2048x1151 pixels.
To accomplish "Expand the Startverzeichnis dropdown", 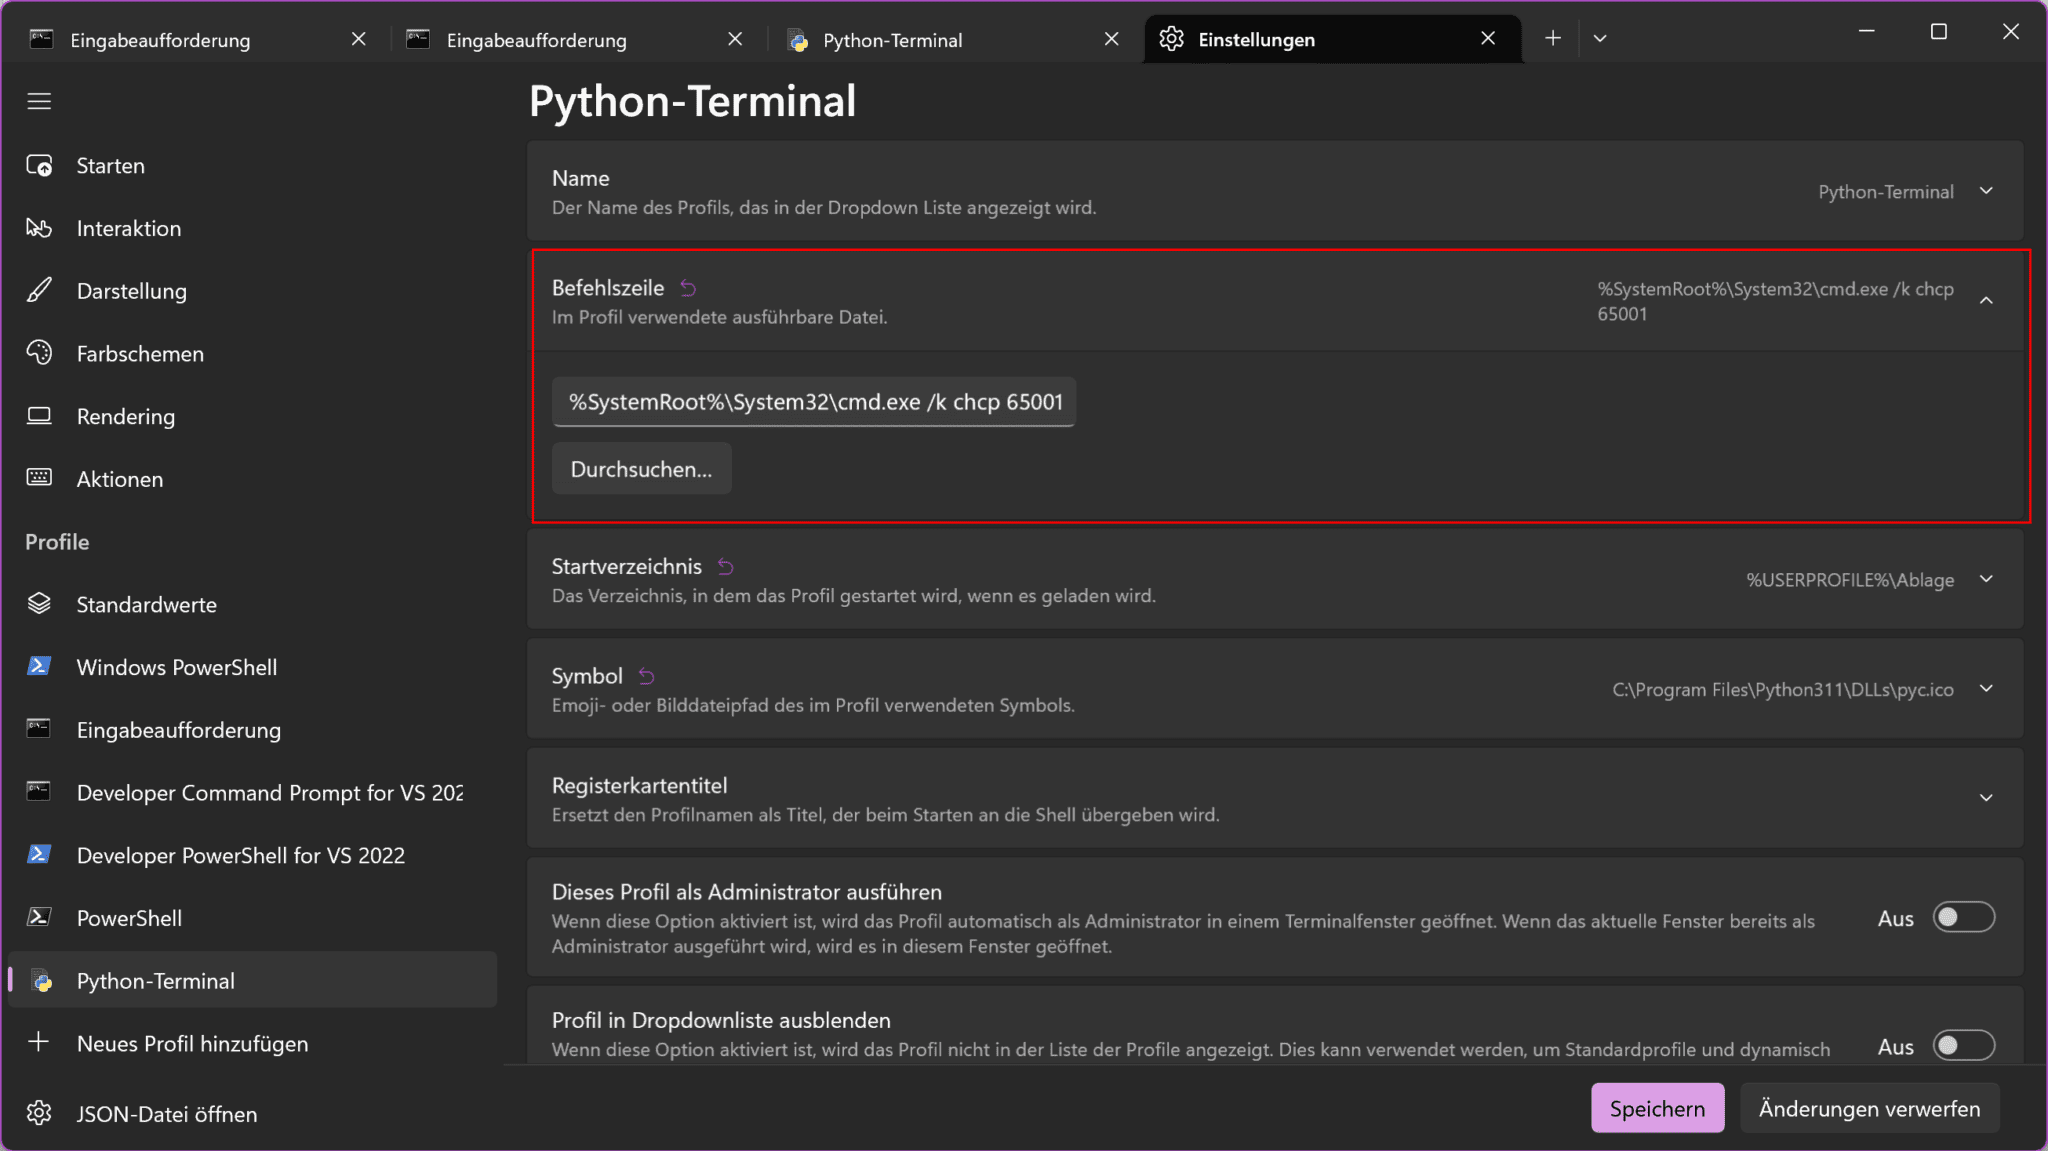I will (x=1987, y=579).
